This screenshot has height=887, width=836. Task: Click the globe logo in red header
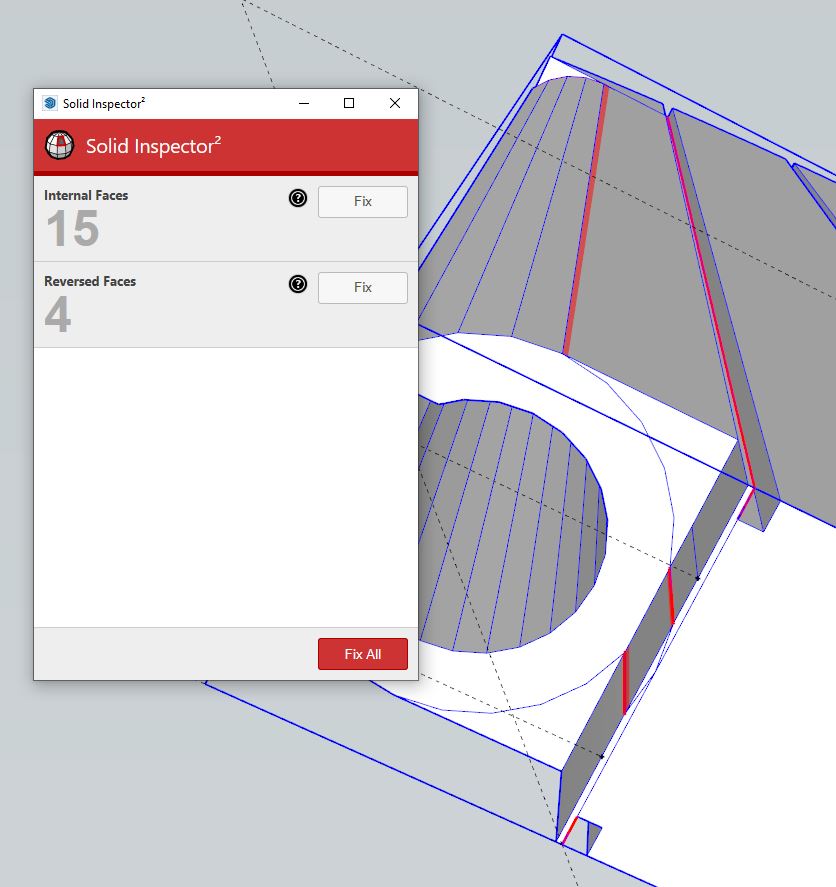coord(61,145)
